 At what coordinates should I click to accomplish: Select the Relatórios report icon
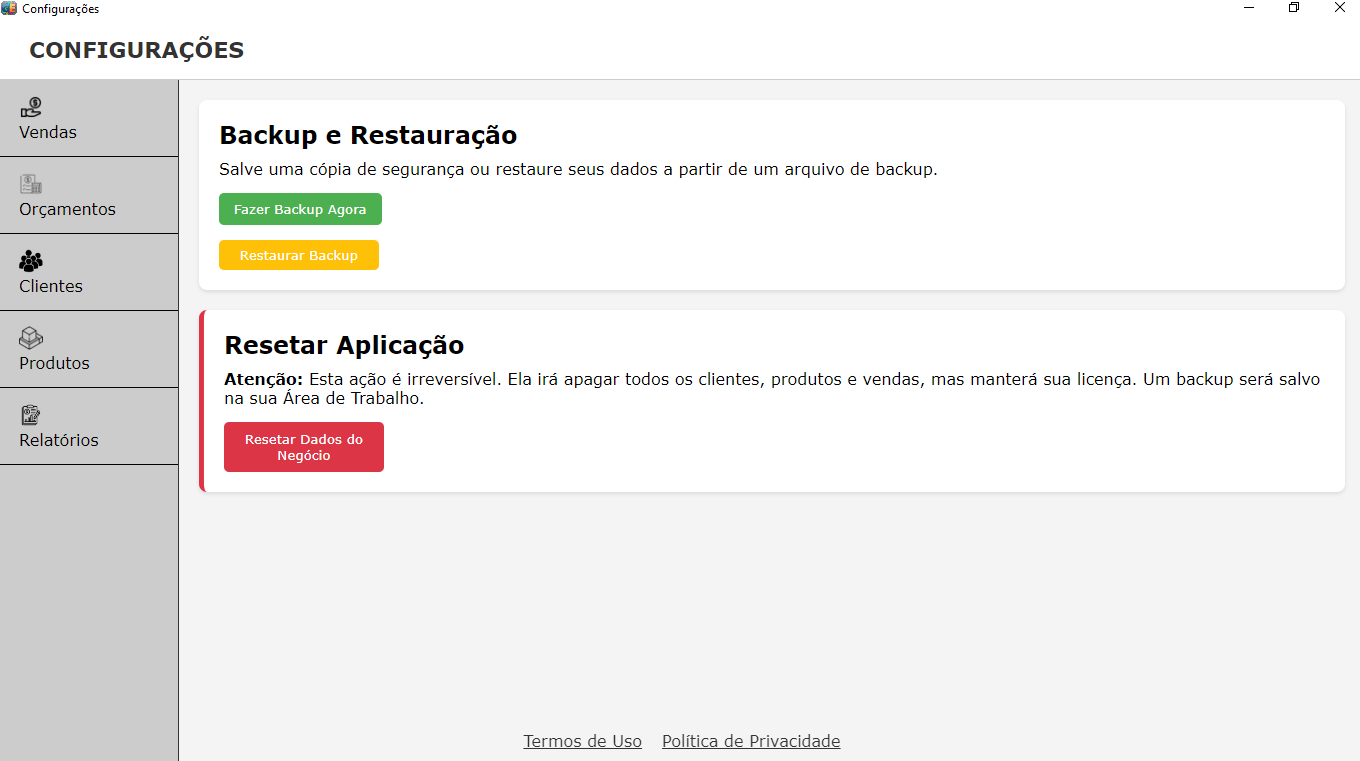click(x=30, y=415)
